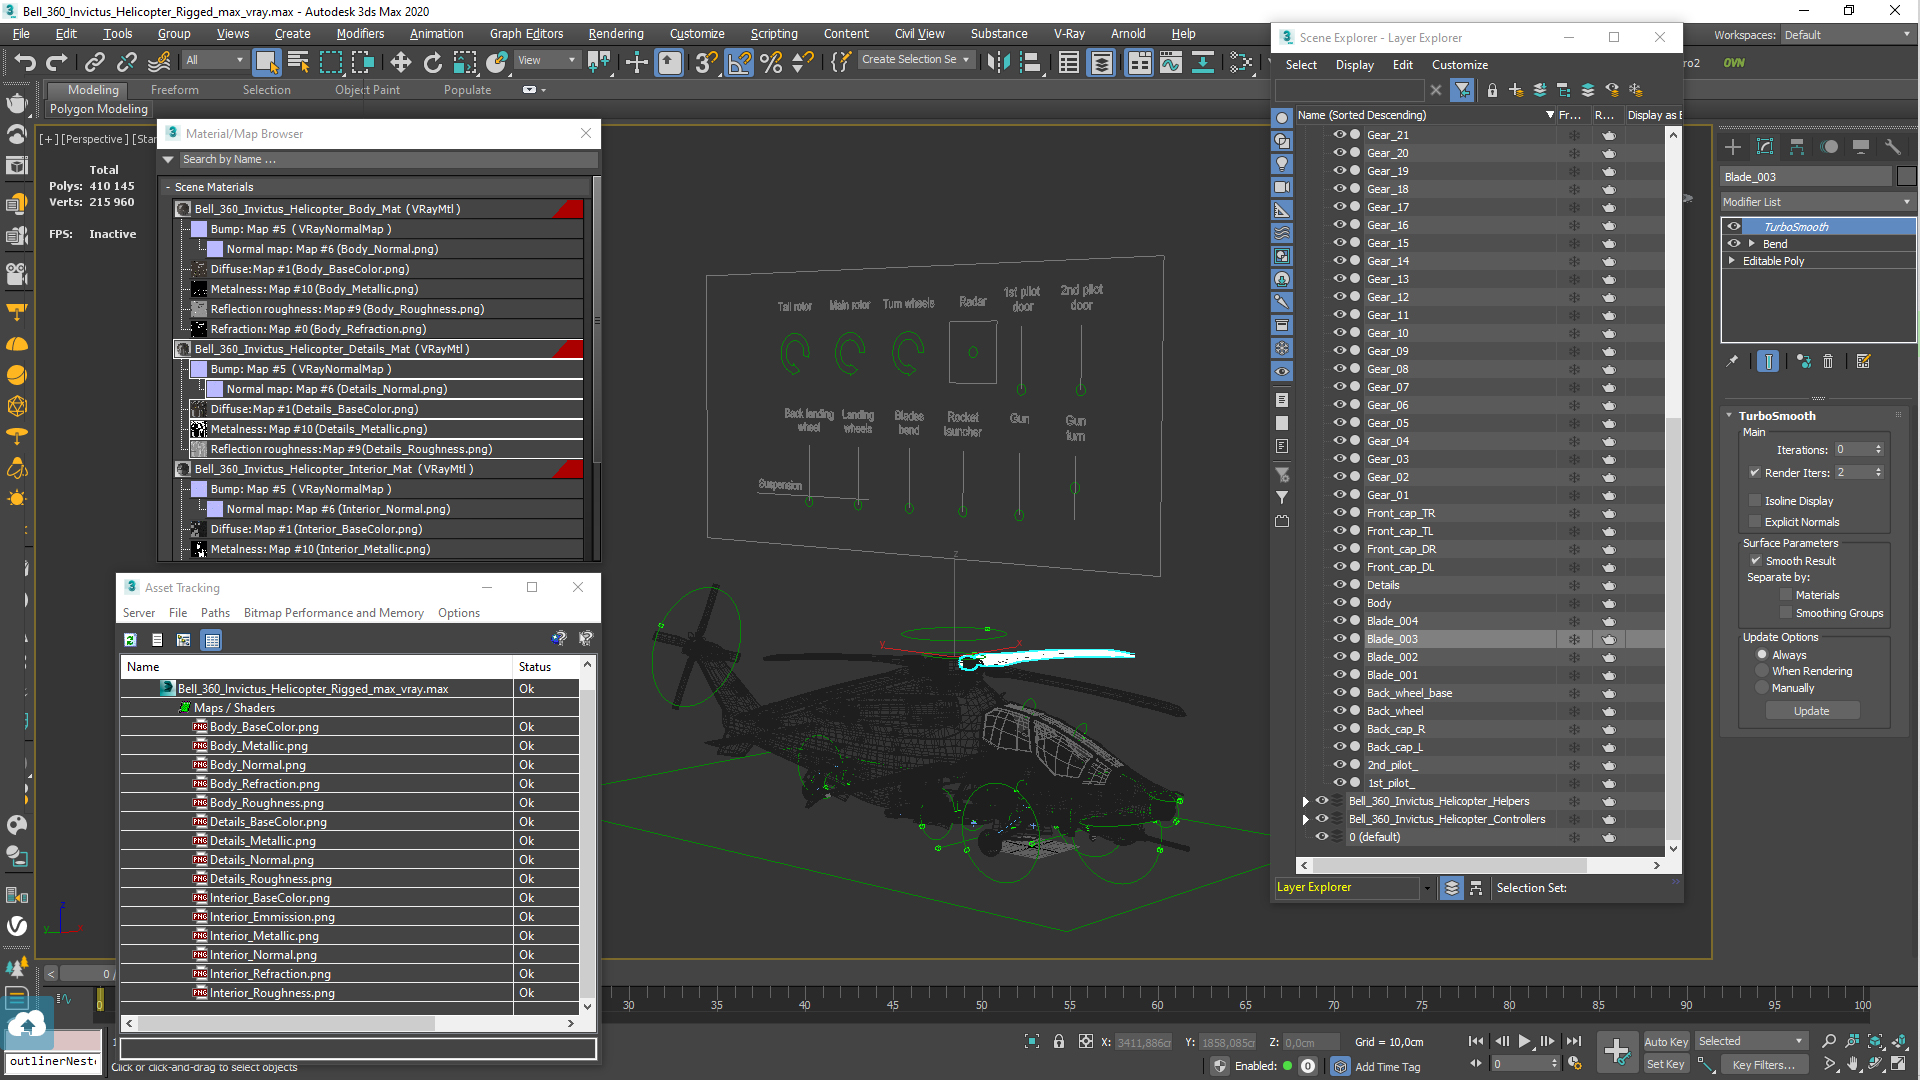The height and width of the screenshot is (1080, 1920).
Task: Click the Play Animation button
Action: pyautogui.click(x=1525, y=1041)
